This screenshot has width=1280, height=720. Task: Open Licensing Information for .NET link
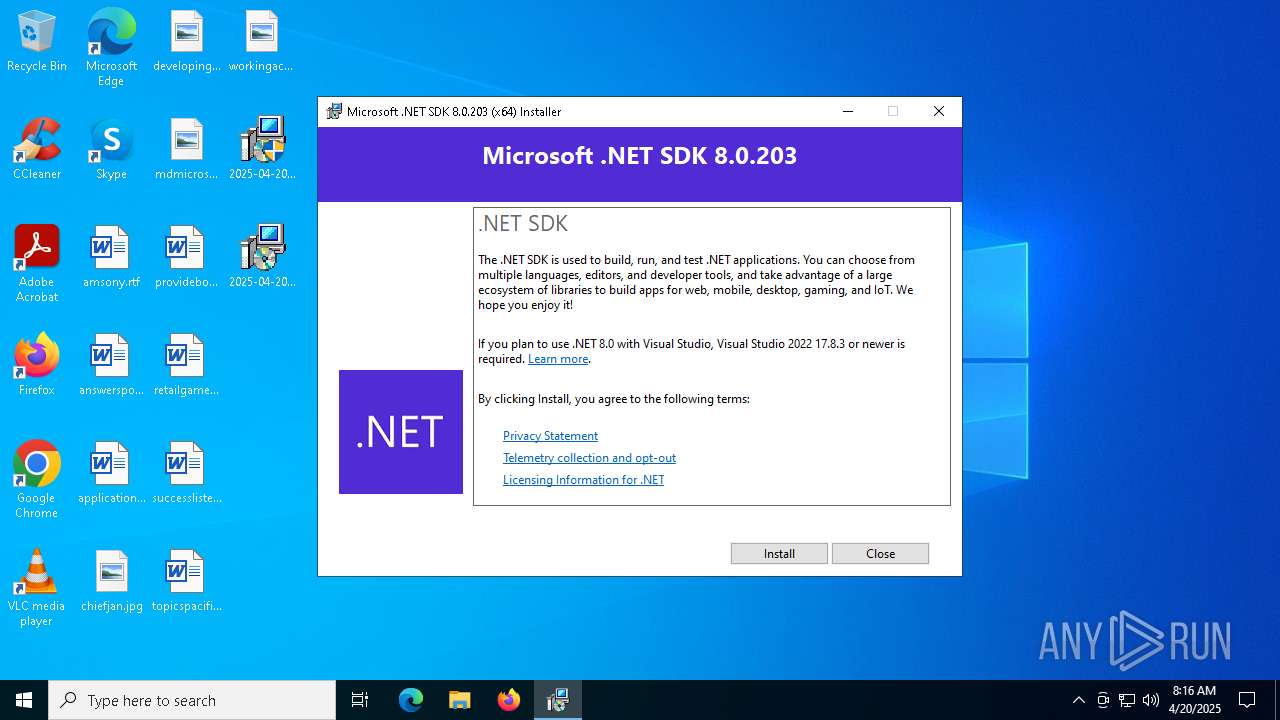point(583,480)
